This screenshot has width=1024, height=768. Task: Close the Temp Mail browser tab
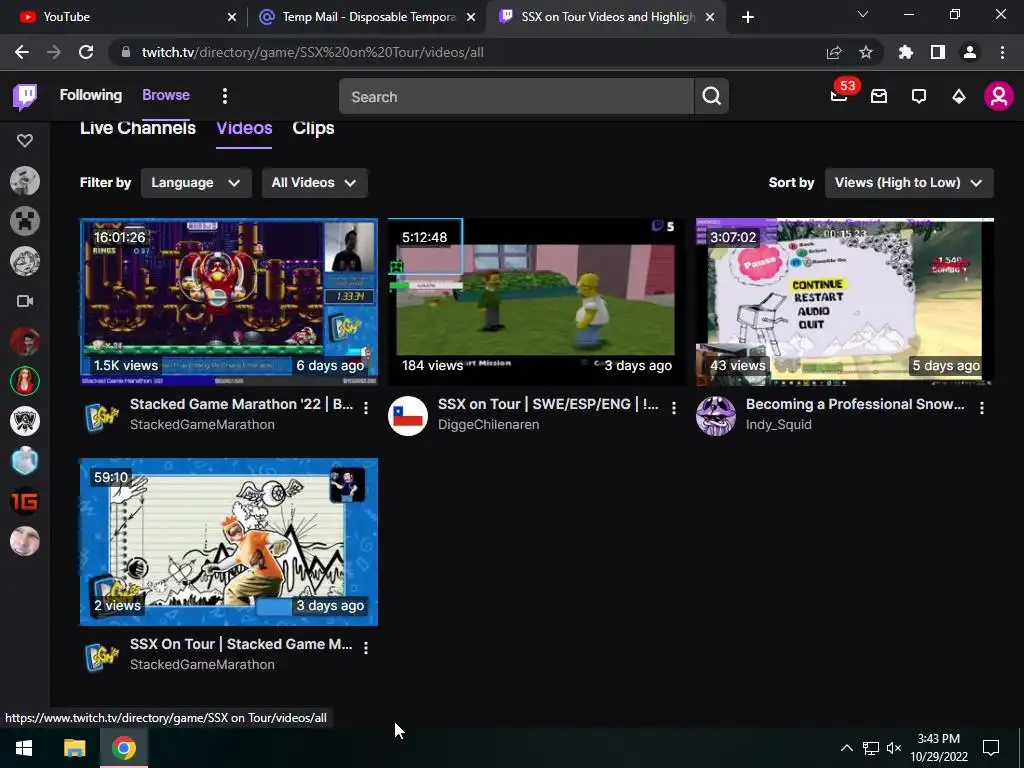471,17
